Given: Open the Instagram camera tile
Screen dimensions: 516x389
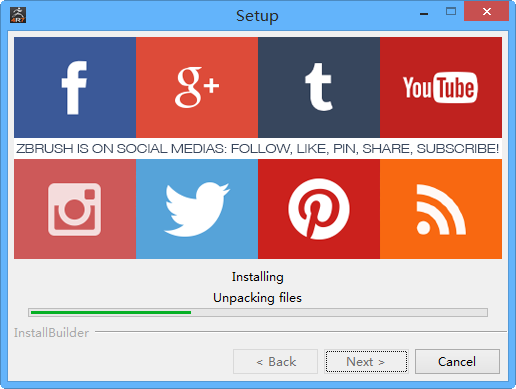Looking at the screenshot, I should pos(75,209).
